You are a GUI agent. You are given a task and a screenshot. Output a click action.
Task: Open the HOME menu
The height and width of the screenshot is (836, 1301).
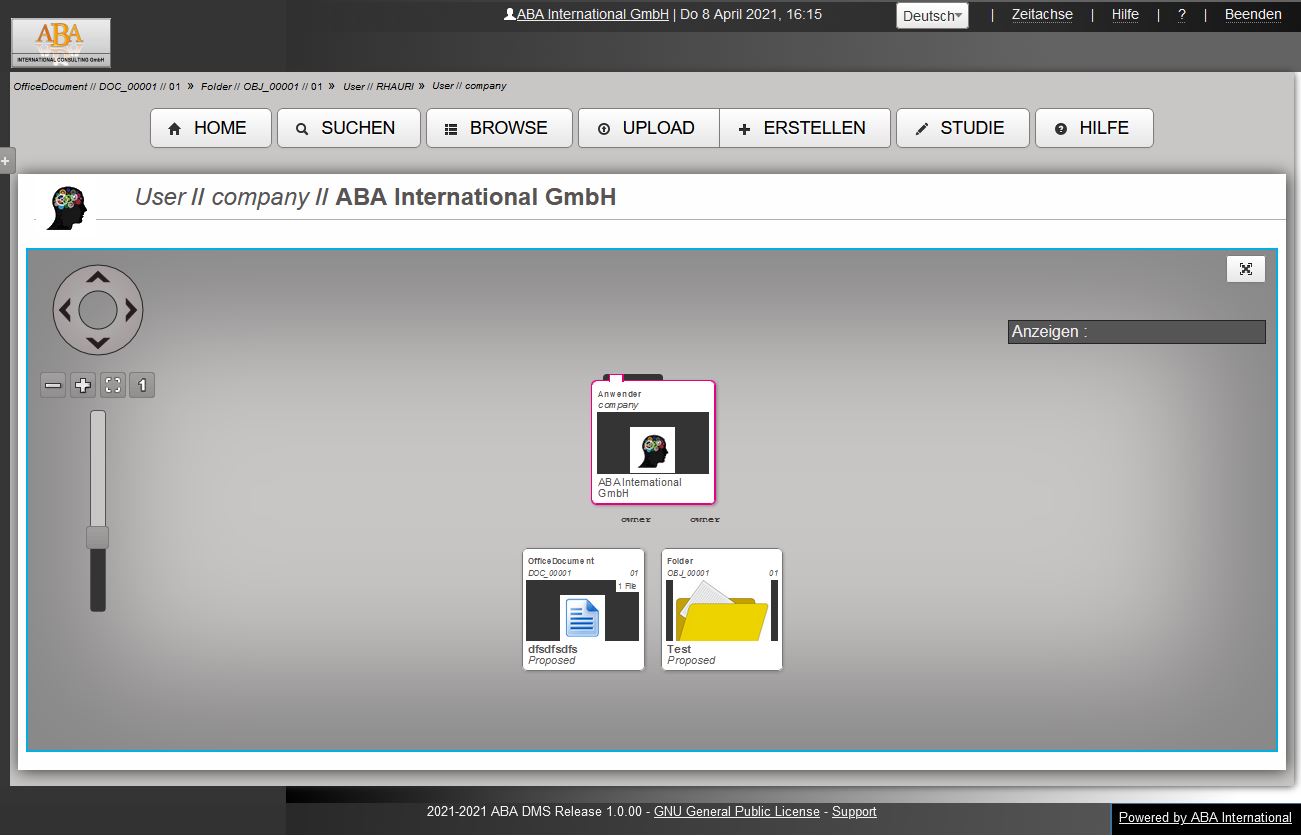tap(211, 128)
